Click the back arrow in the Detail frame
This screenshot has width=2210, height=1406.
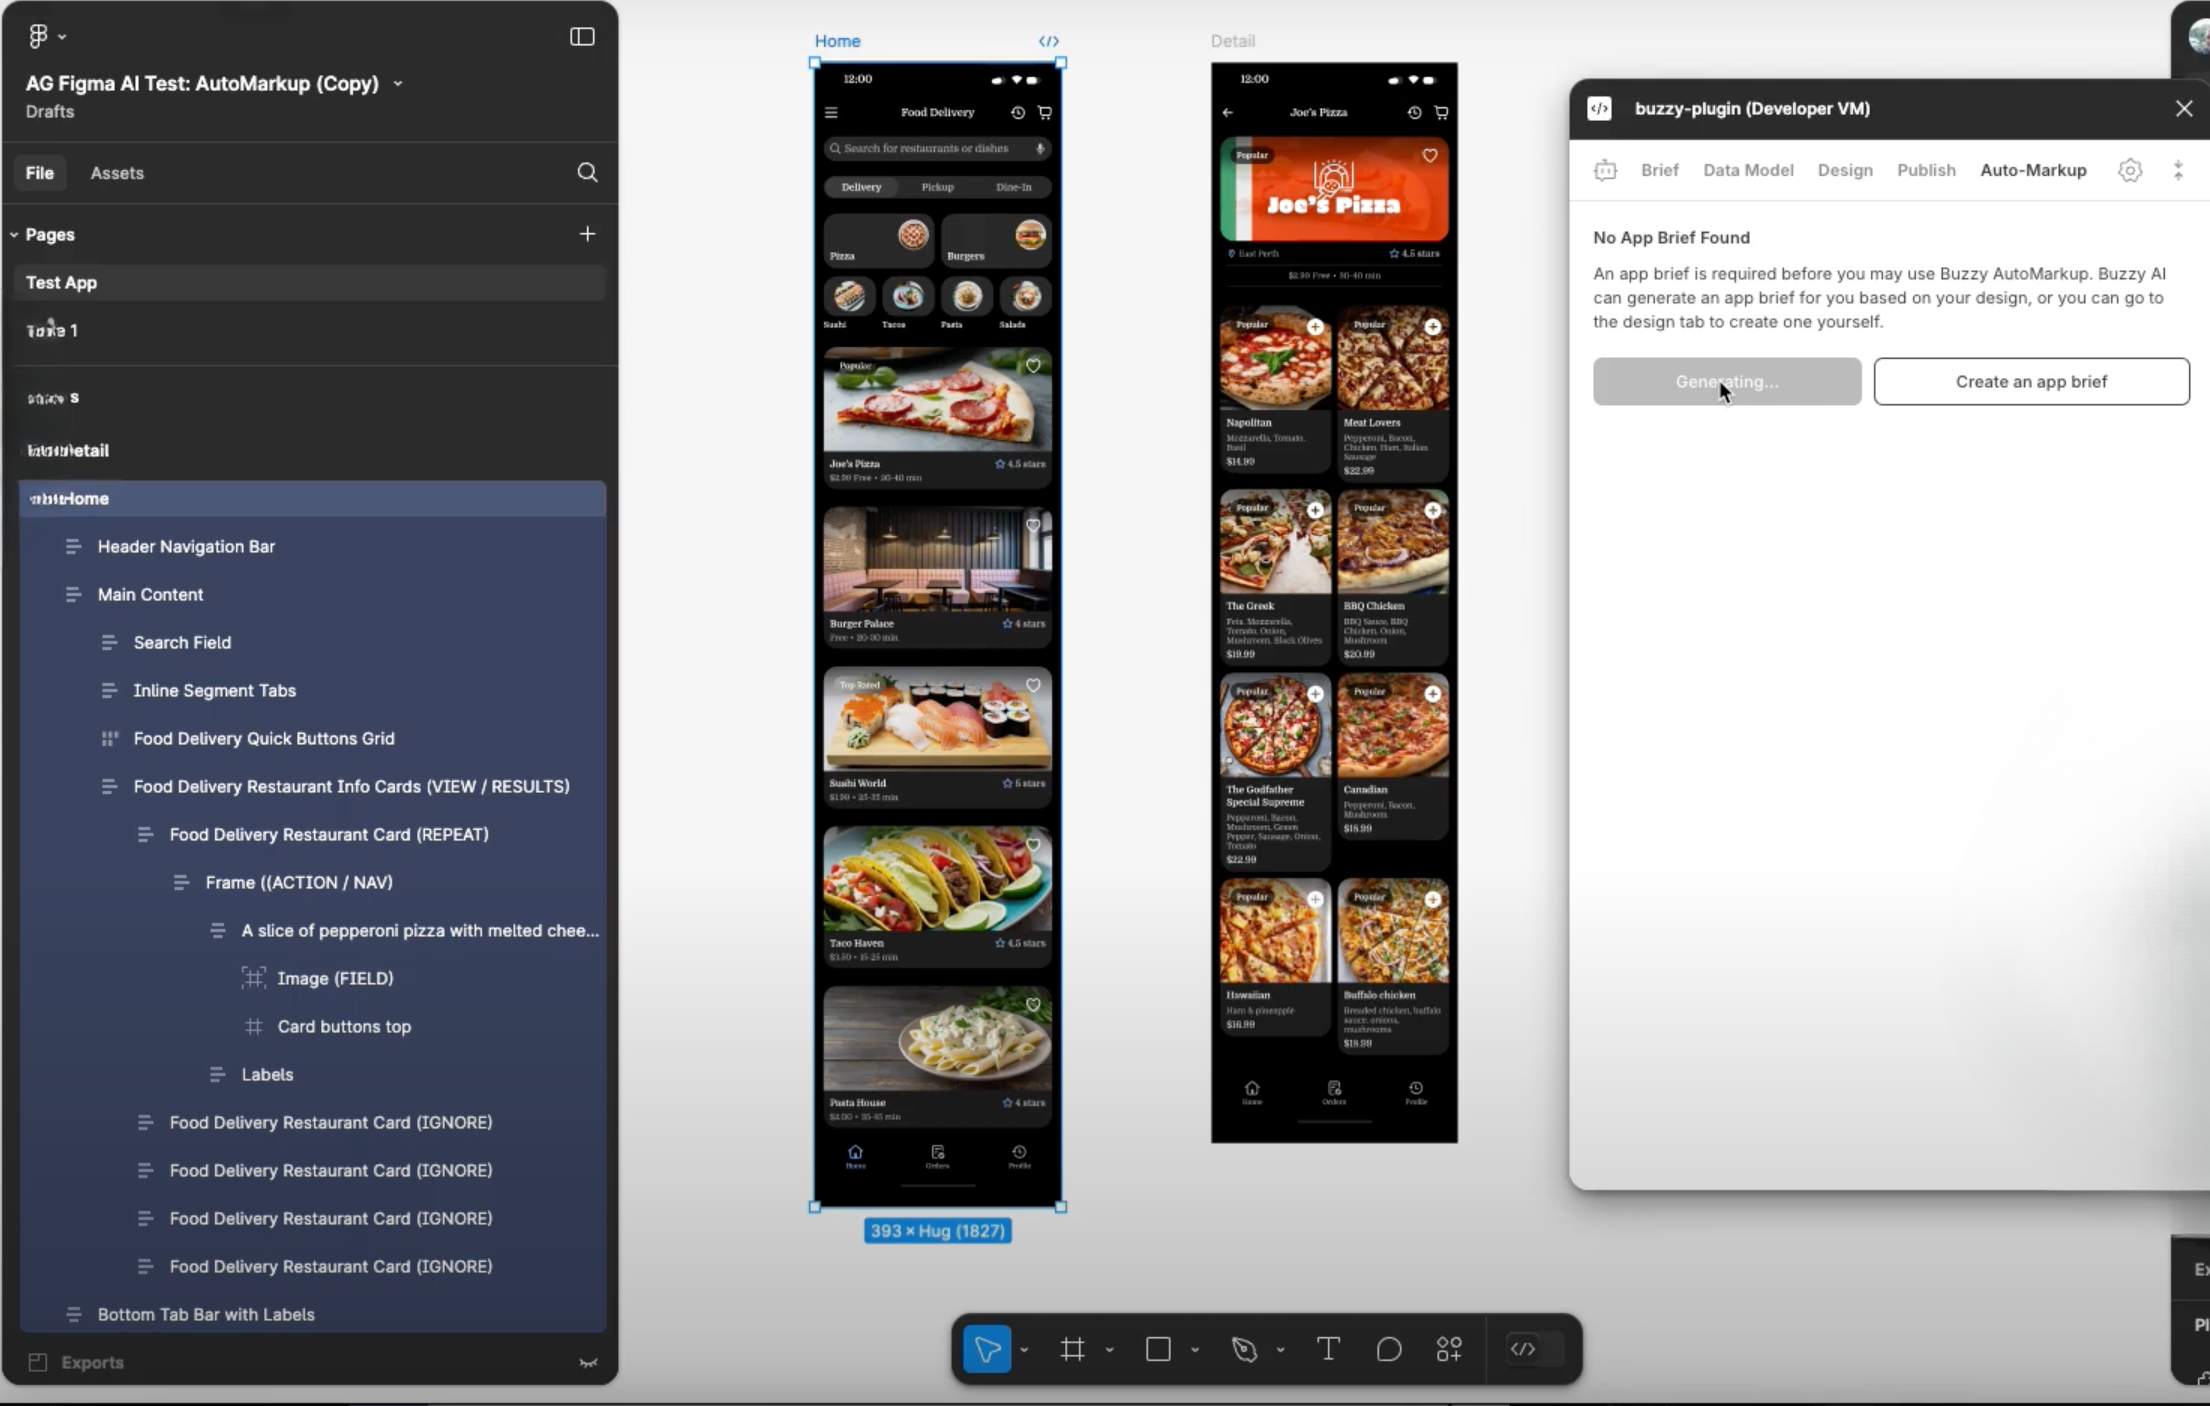click(1228, 113)
